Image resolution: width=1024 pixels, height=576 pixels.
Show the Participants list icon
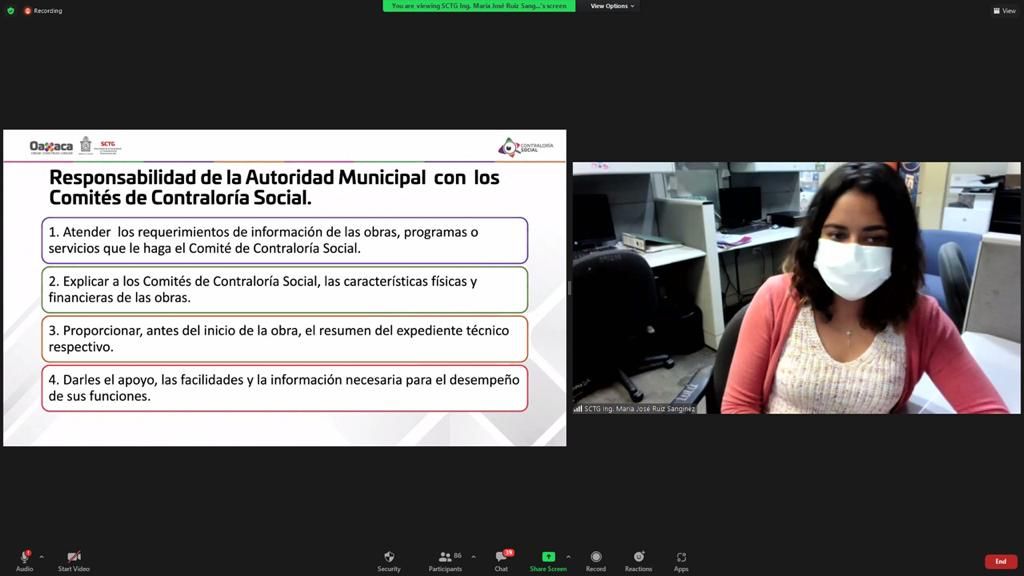coord(445,560)
